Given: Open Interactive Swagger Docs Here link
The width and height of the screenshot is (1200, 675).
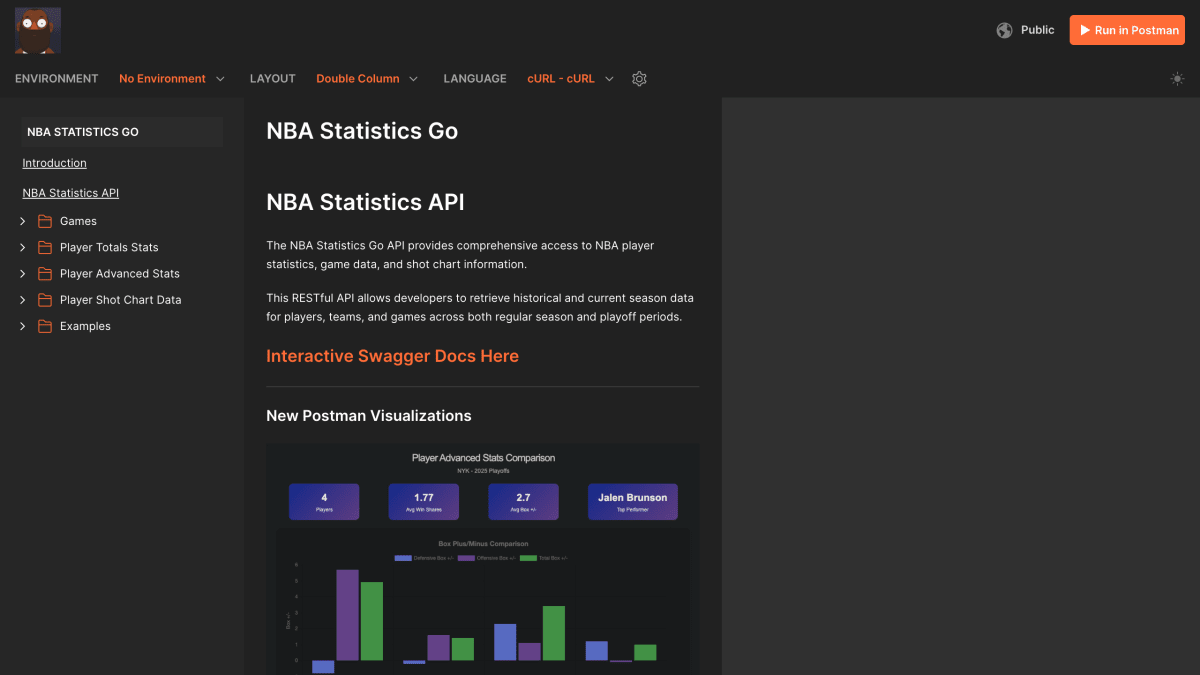Looking at the screenshot, I should click(392, 356).
